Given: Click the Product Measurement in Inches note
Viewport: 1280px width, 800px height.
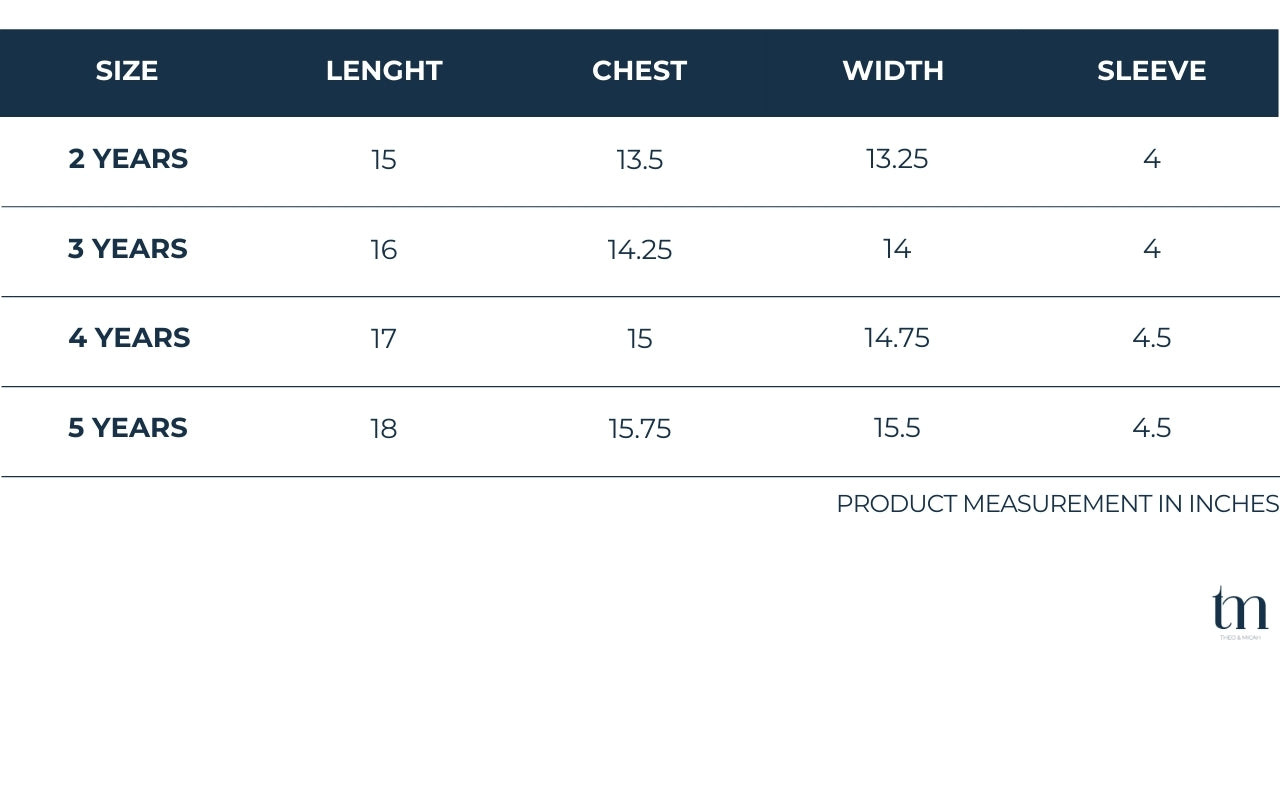Looking at the screenshot, I should 1058,504.
